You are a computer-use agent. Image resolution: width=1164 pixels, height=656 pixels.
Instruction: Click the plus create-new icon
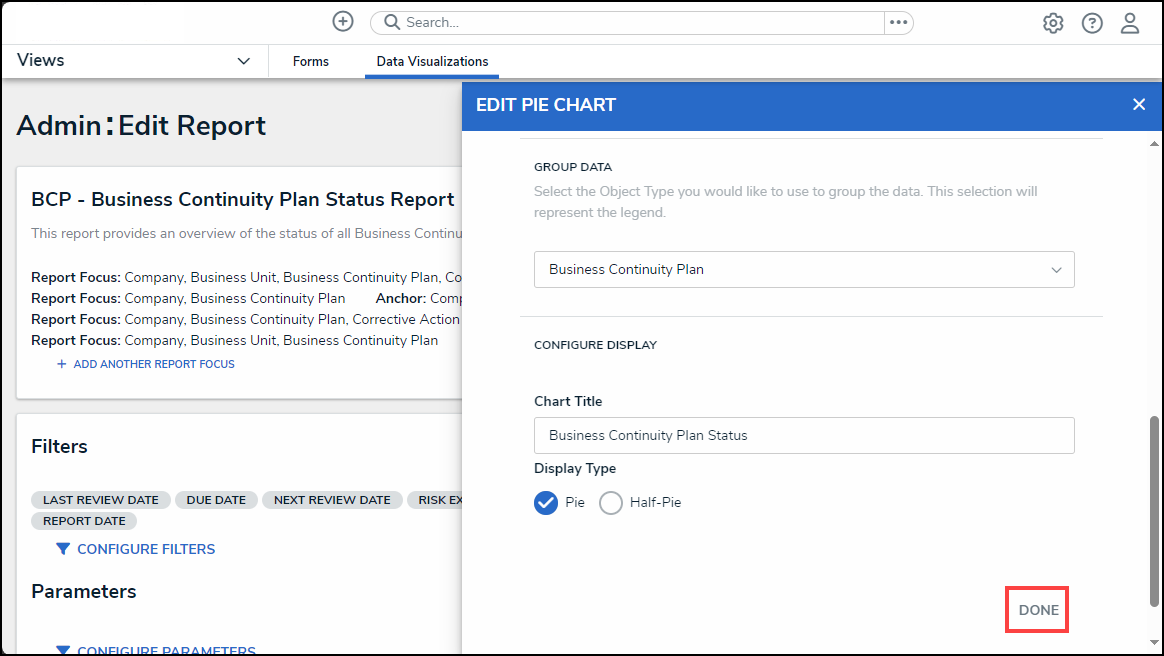pyautogui.click(x=343, y=22)
